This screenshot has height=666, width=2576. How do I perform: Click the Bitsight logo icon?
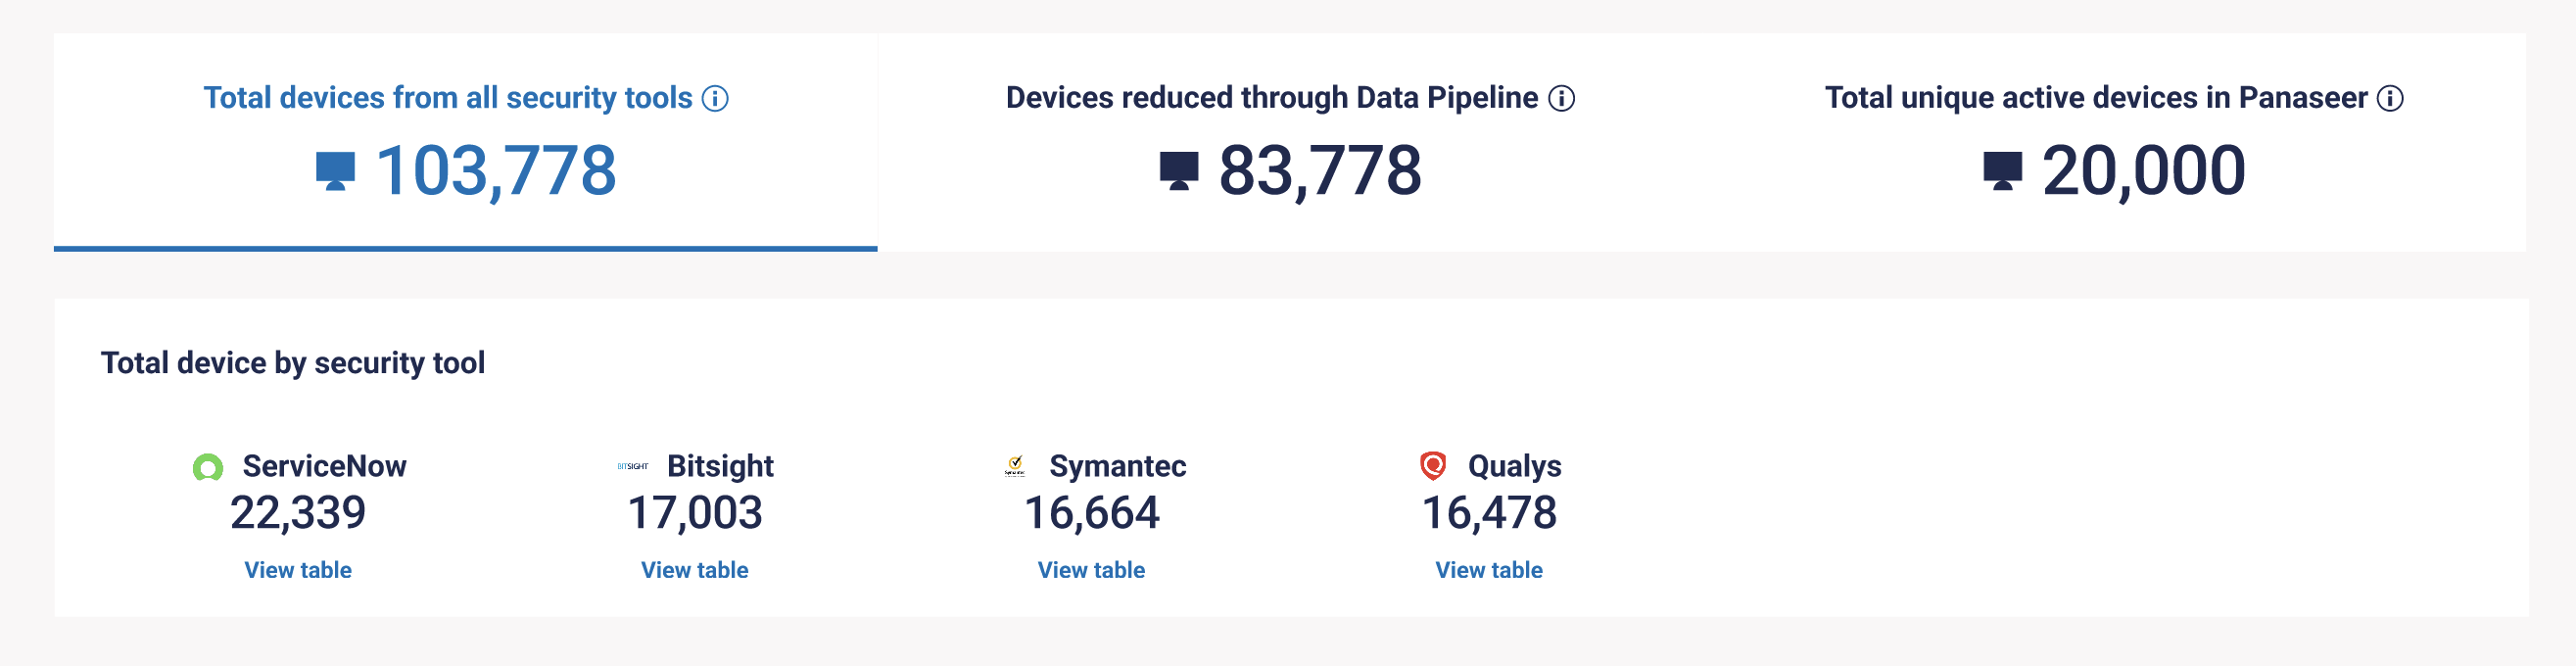point(633,466)
